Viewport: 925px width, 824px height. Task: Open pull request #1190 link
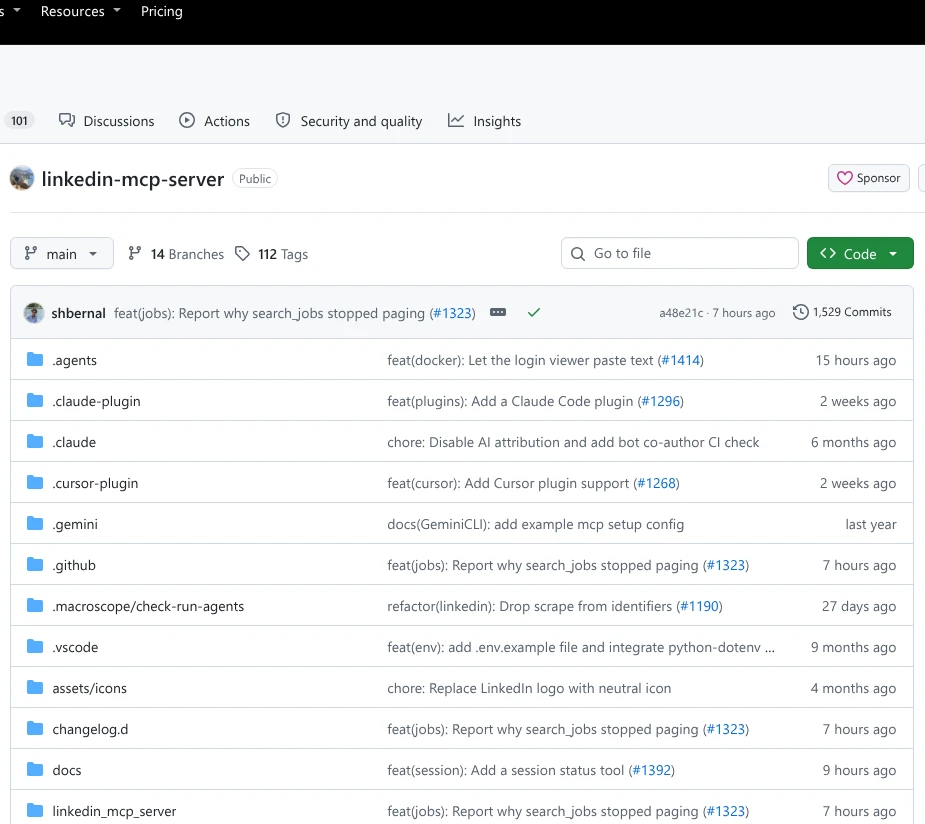click(699, 606)
